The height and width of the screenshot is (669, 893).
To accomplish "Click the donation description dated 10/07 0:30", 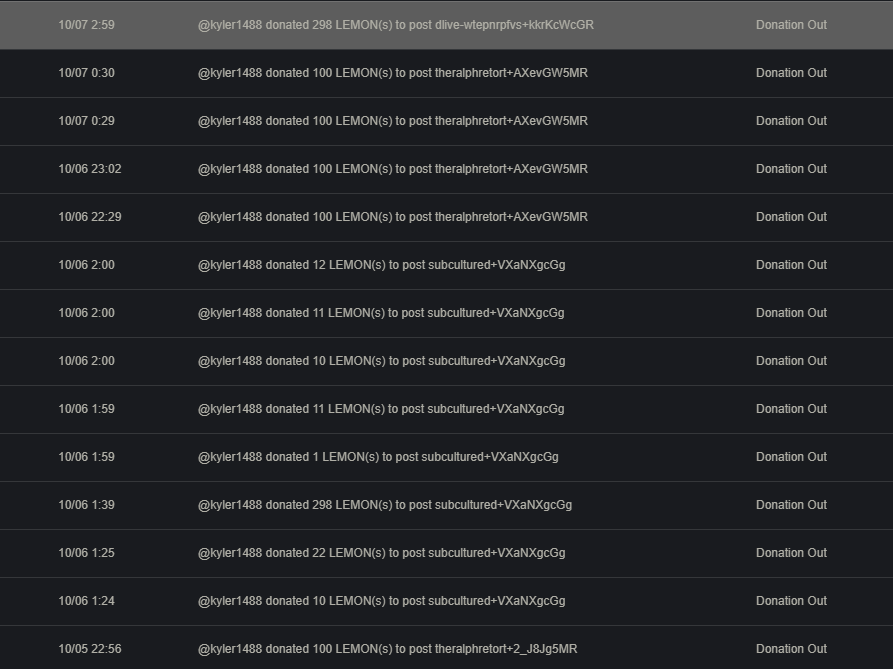I will point(392,73).
